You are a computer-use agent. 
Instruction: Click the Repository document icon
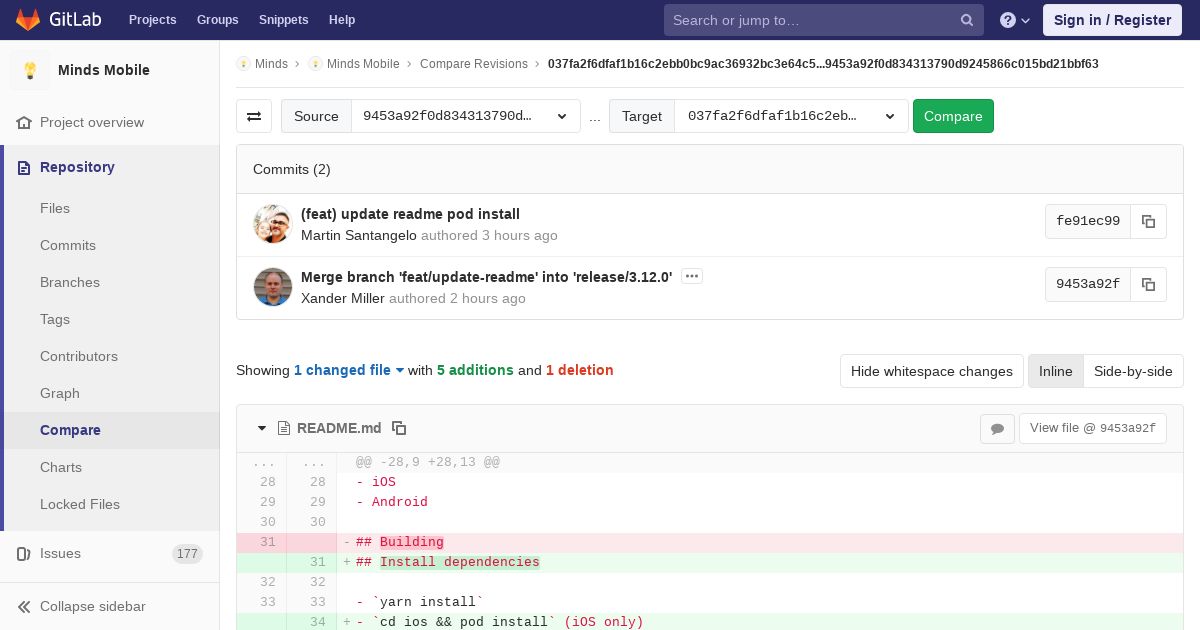tap(24, 168)
